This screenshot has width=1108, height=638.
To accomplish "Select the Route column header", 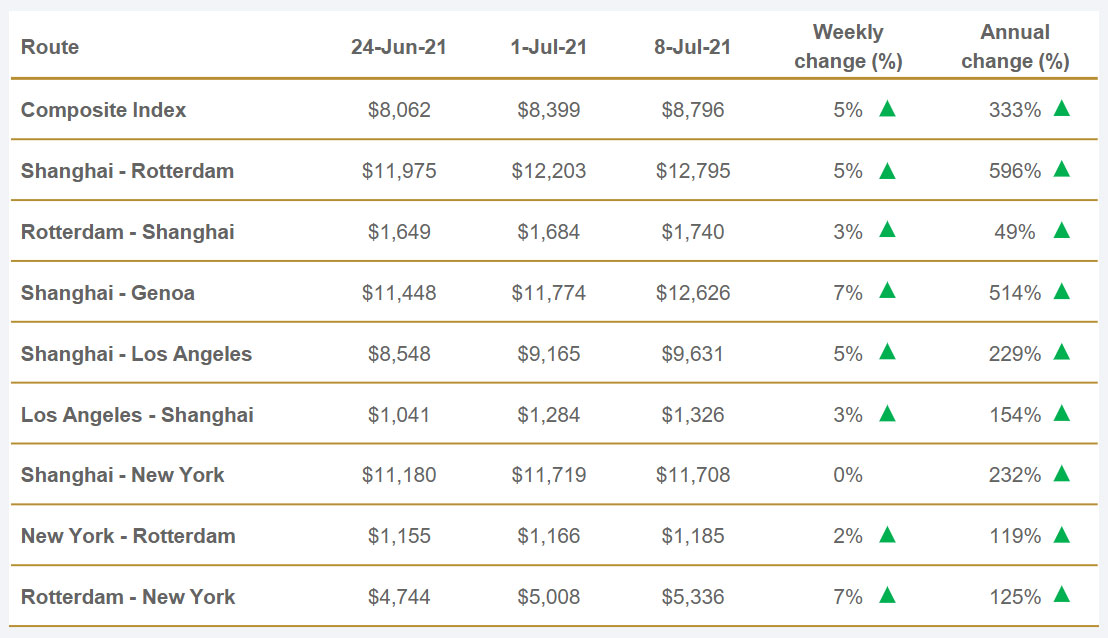I will 50,47.
